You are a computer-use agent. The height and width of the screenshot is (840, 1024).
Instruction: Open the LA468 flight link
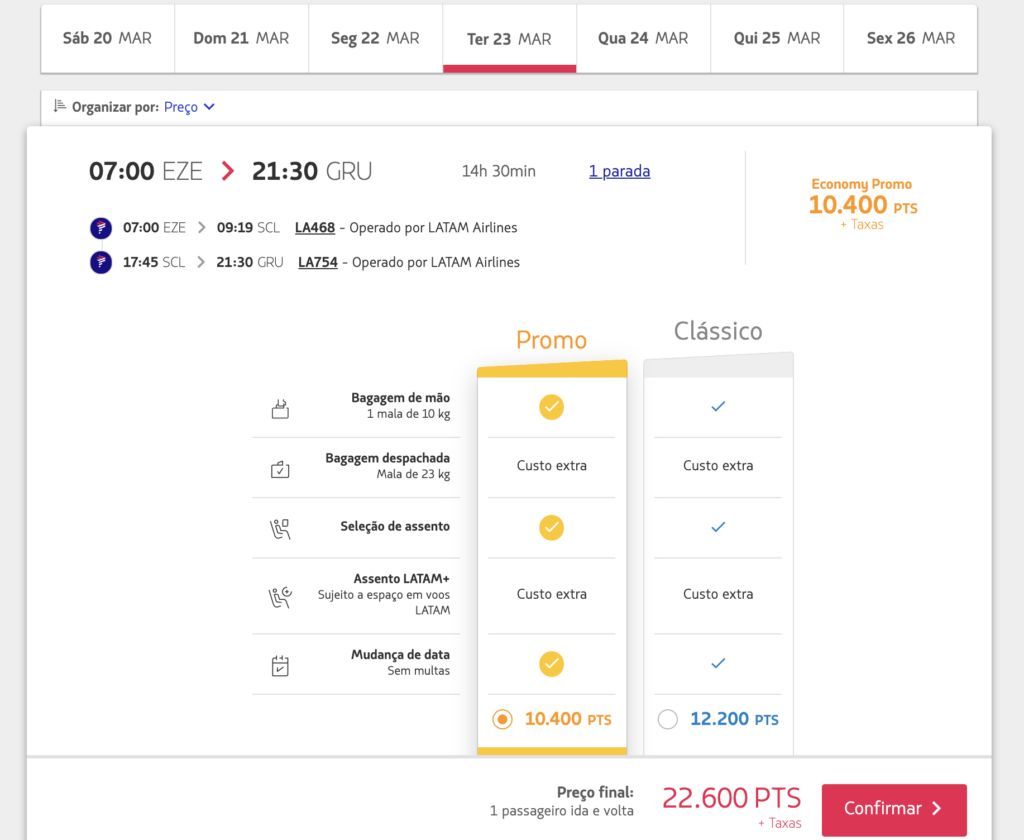coord(315,227)
